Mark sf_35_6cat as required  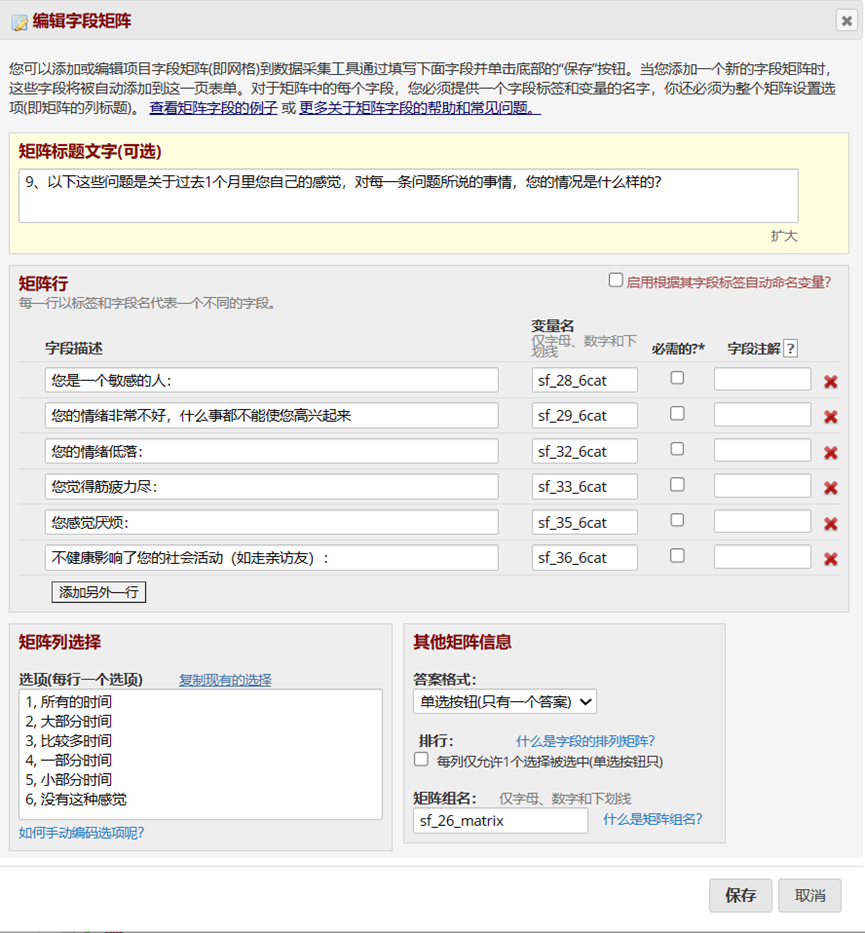pos(677,520)
